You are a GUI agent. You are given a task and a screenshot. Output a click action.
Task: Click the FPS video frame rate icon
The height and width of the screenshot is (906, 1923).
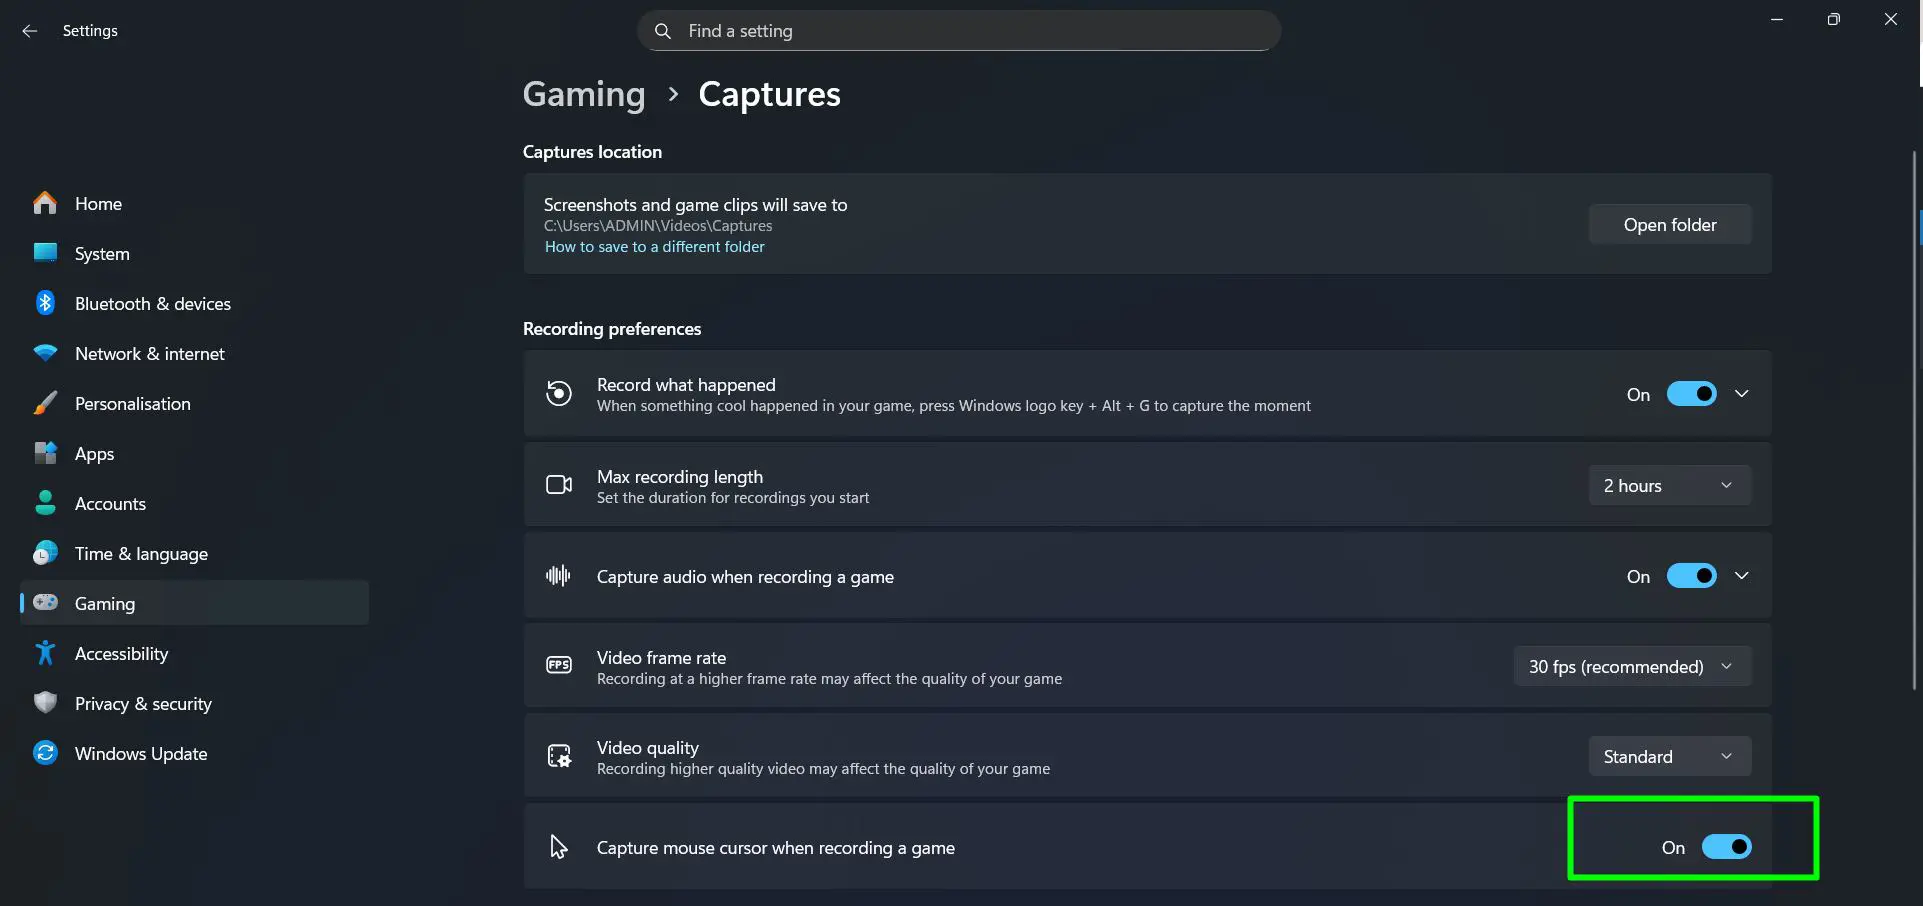click(558, 665)
